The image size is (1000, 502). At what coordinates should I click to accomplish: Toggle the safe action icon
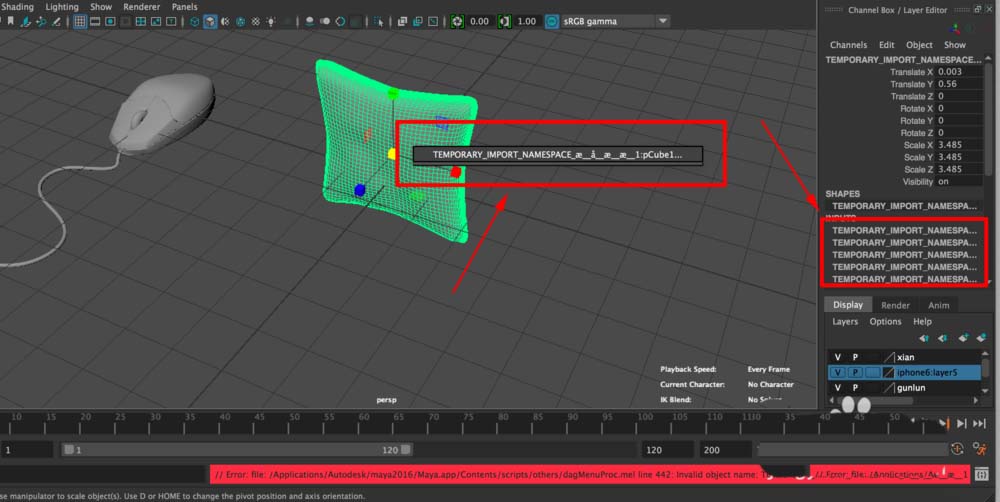click(x=156, y=21)
